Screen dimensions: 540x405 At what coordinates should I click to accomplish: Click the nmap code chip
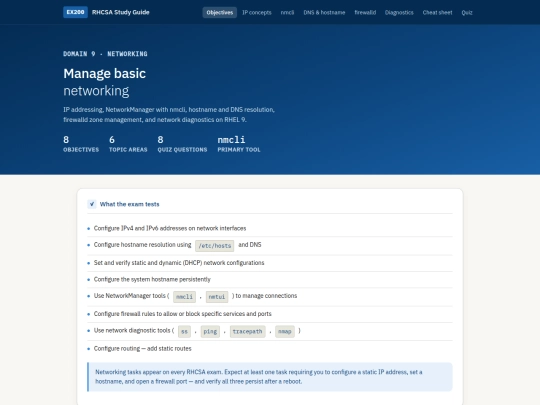tap(284, 331)
